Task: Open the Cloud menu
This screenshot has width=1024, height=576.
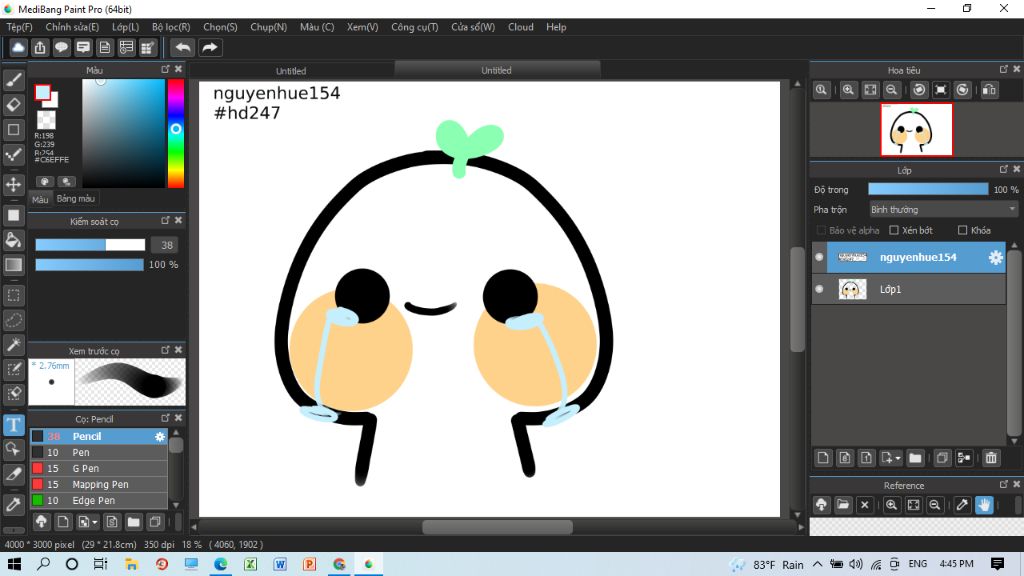Action: [520, 27]
